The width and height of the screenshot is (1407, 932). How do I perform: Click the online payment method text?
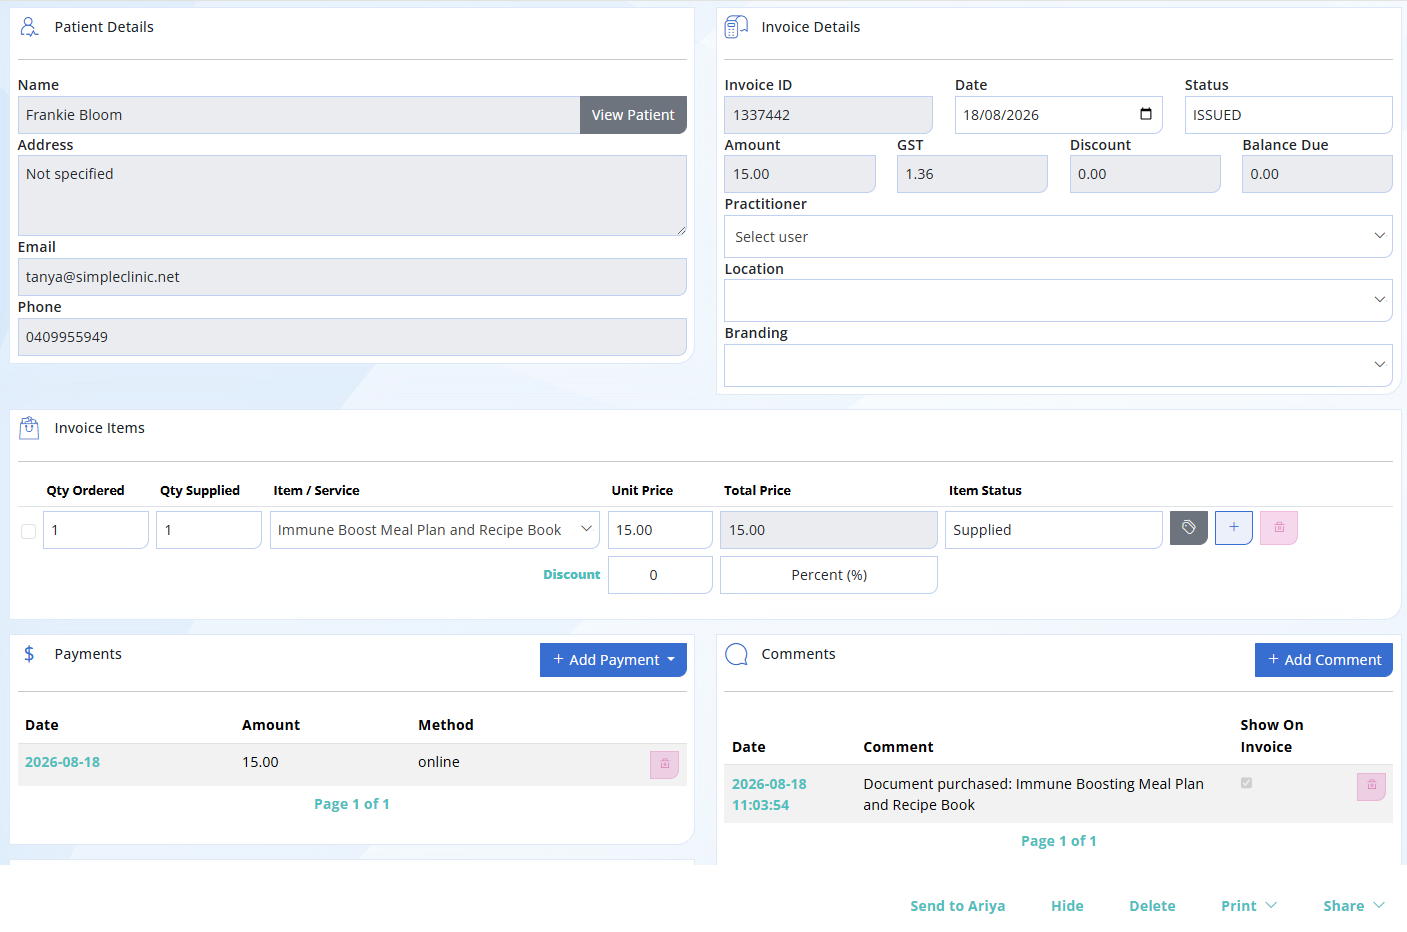point(439,762)
